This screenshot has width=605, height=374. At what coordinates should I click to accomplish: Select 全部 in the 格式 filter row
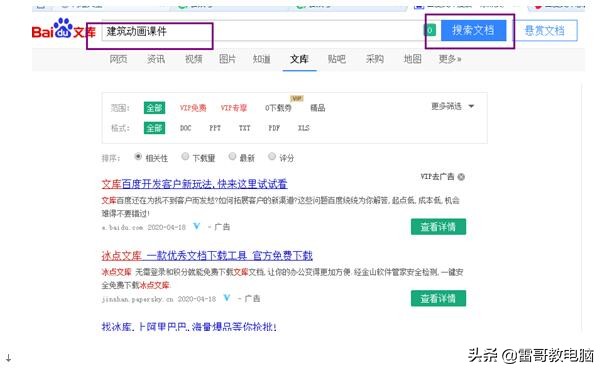click(154, 128)
